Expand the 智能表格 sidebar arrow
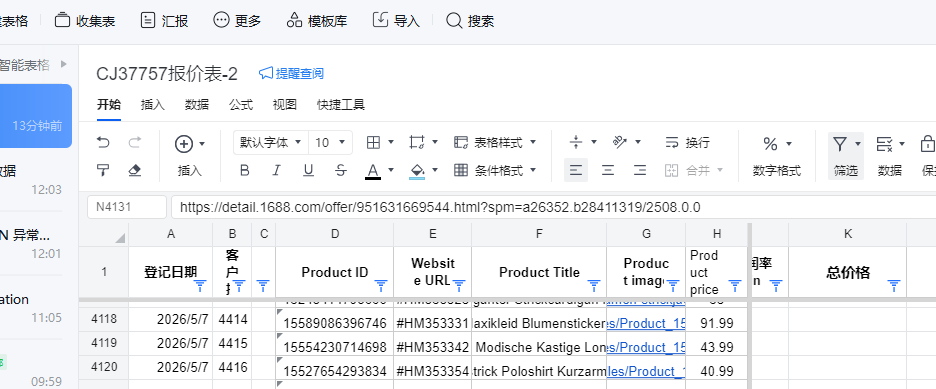 [64, 64]
